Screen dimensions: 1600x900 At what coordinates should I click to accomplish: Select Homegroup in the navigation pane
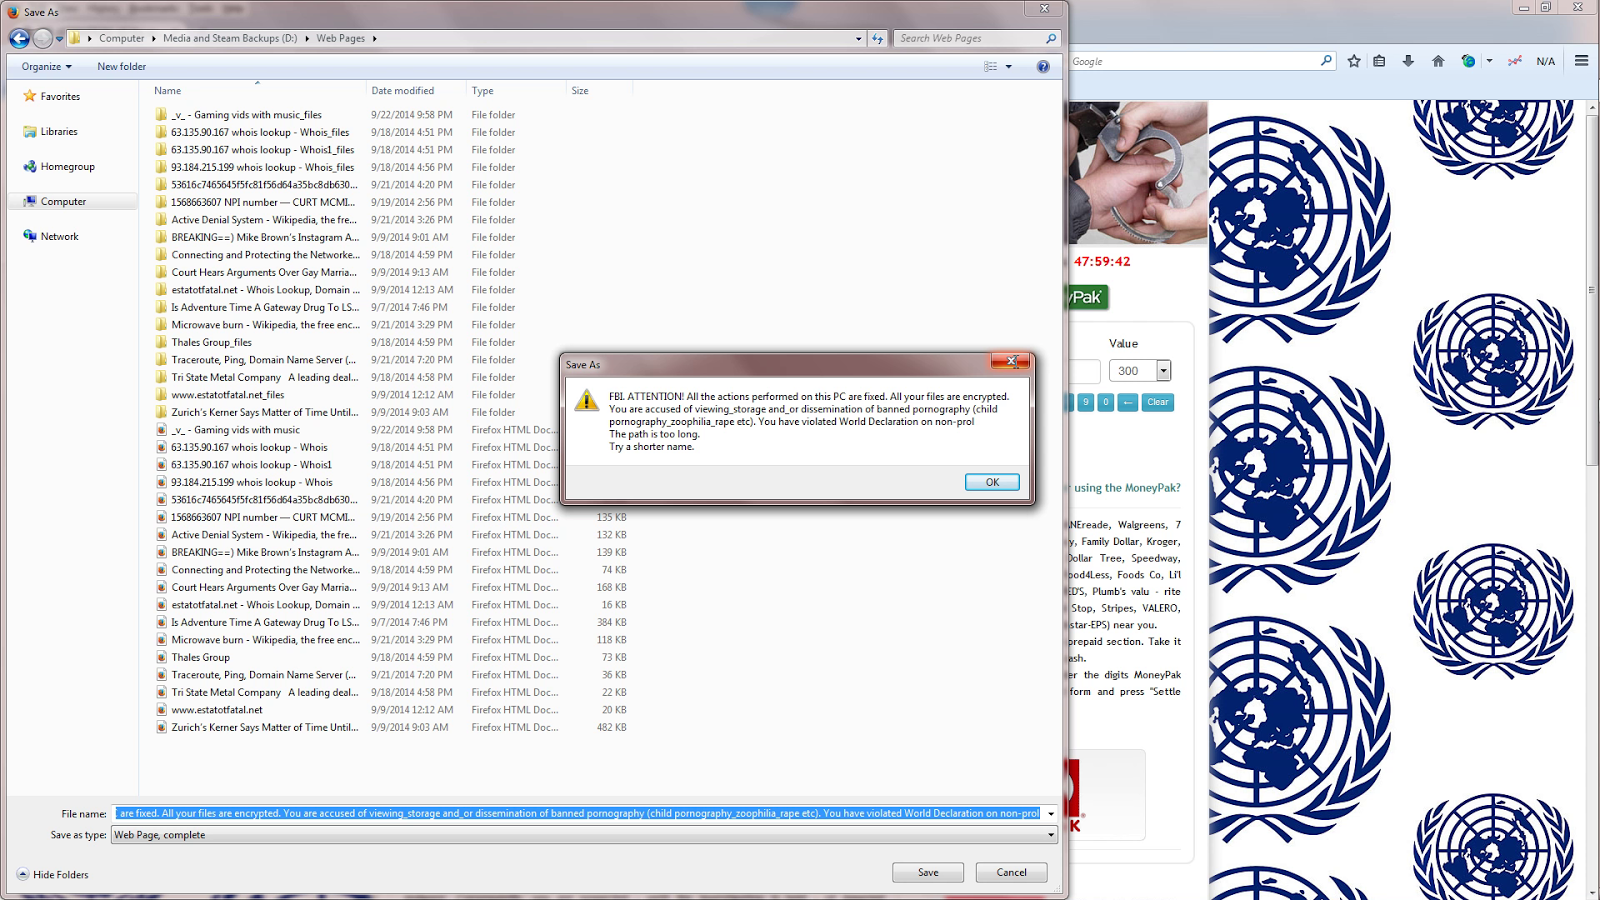click(67, 166)
